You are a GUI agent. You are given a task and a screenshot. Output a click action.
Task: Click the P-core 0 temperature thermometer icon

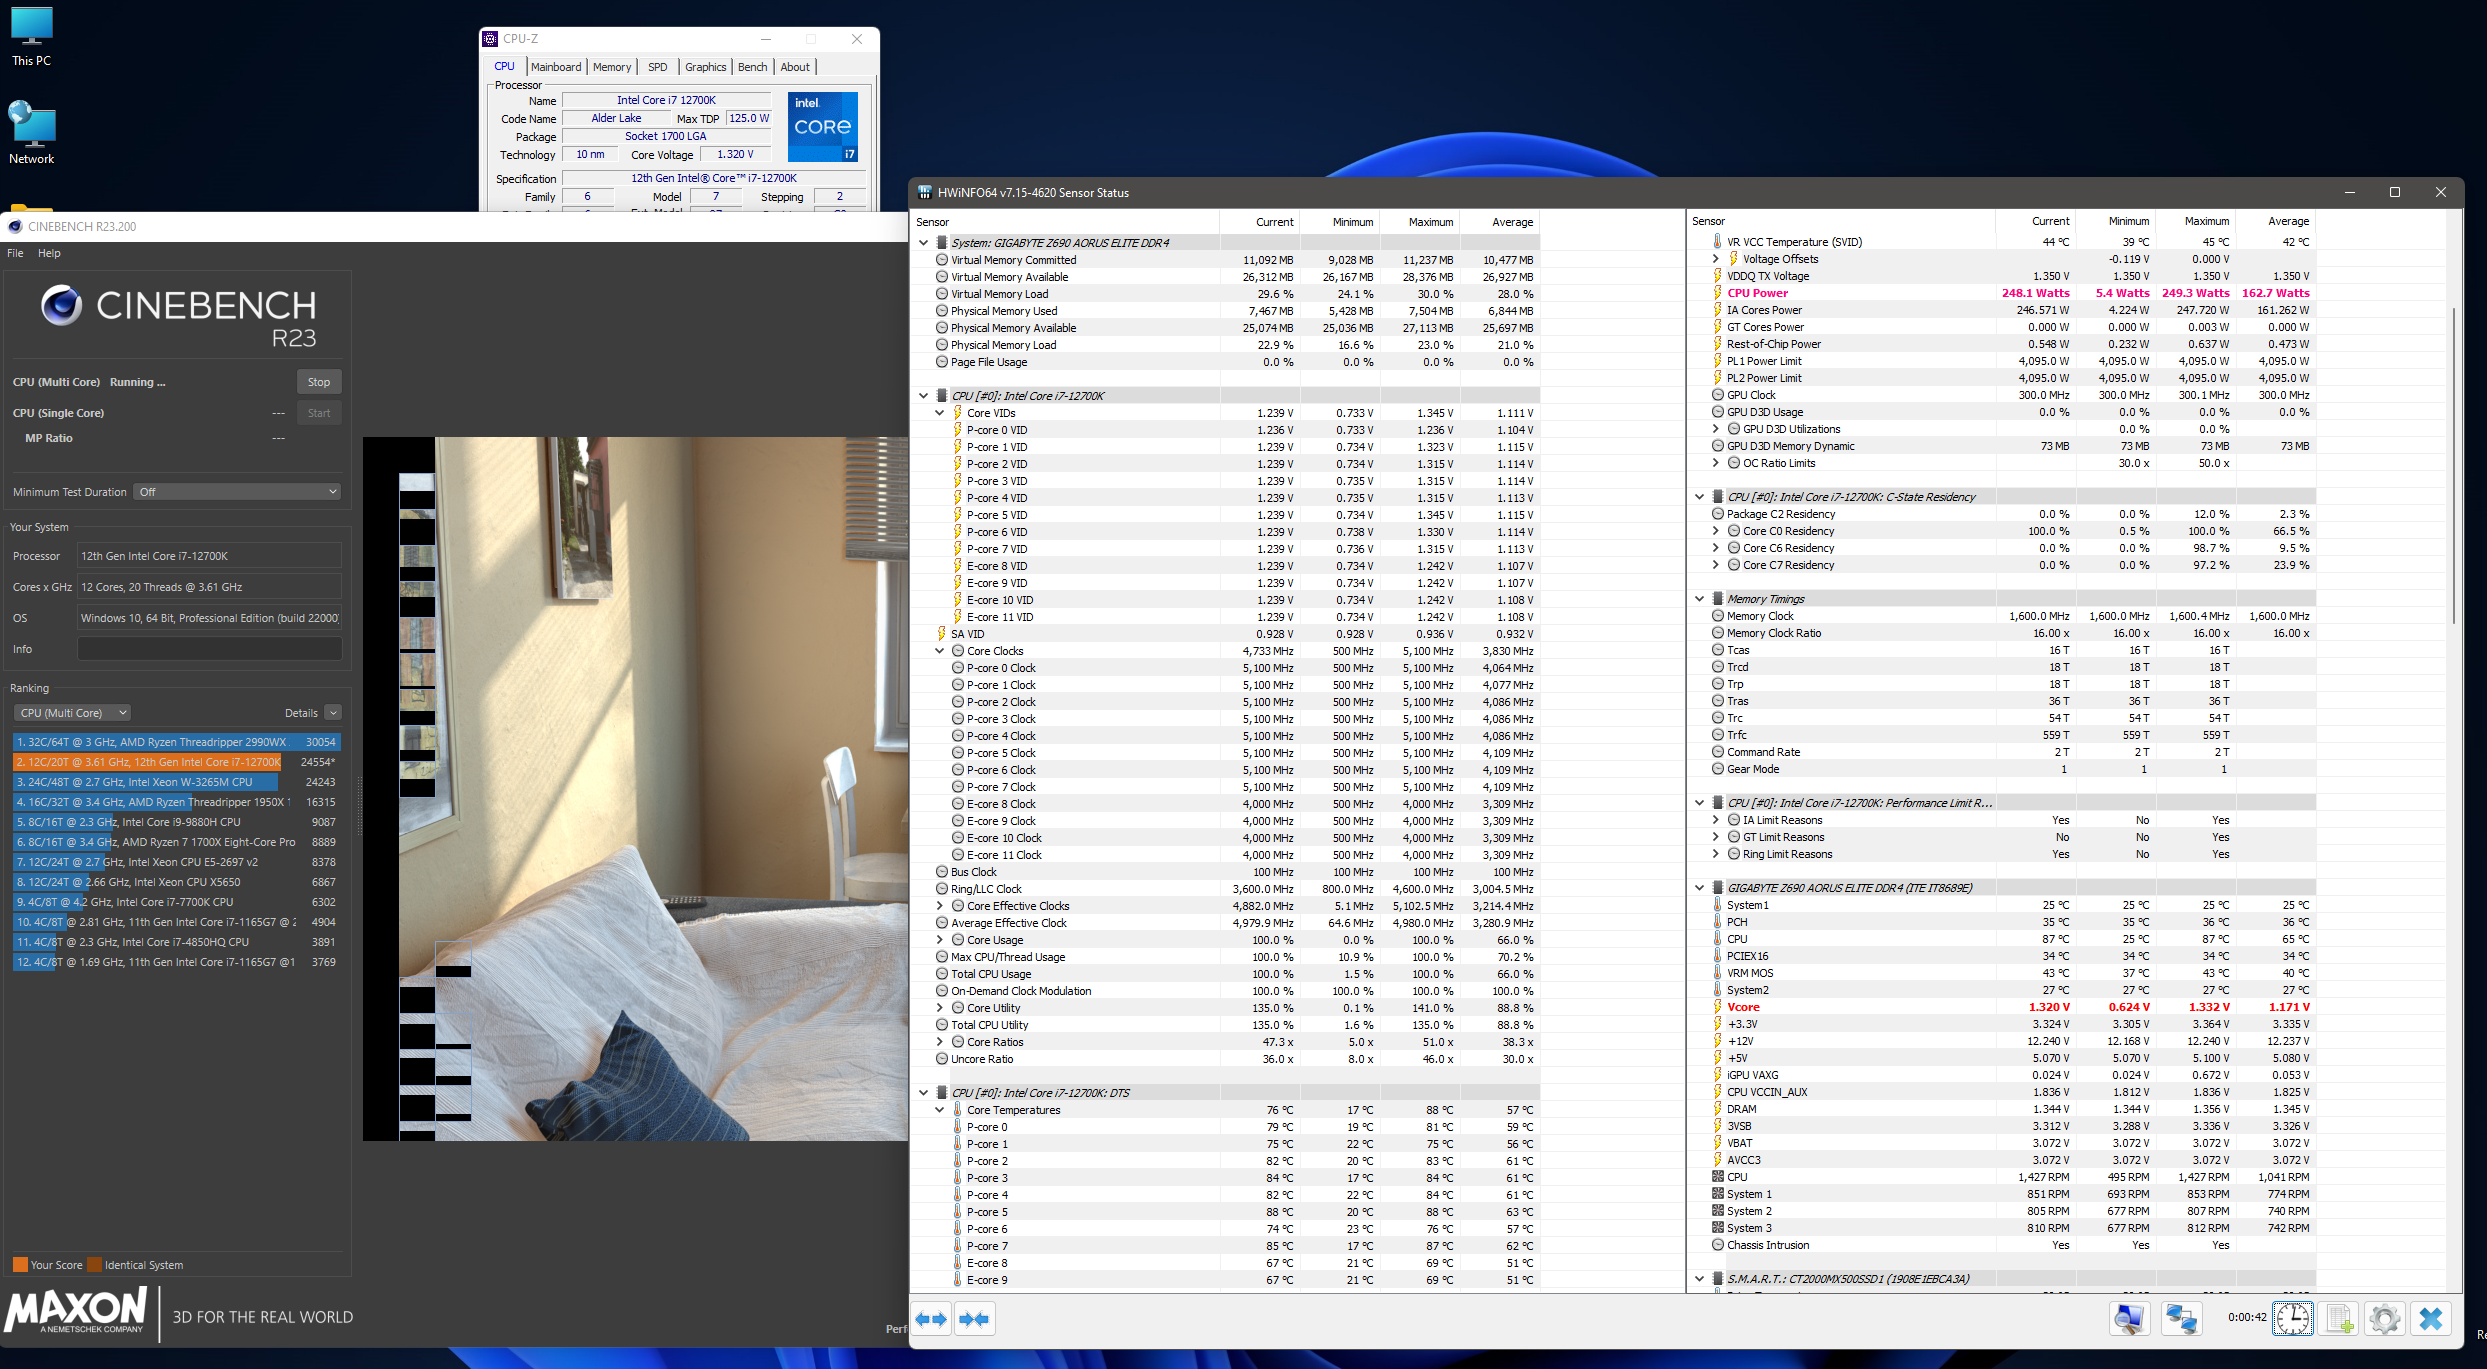coord(957,1127)
